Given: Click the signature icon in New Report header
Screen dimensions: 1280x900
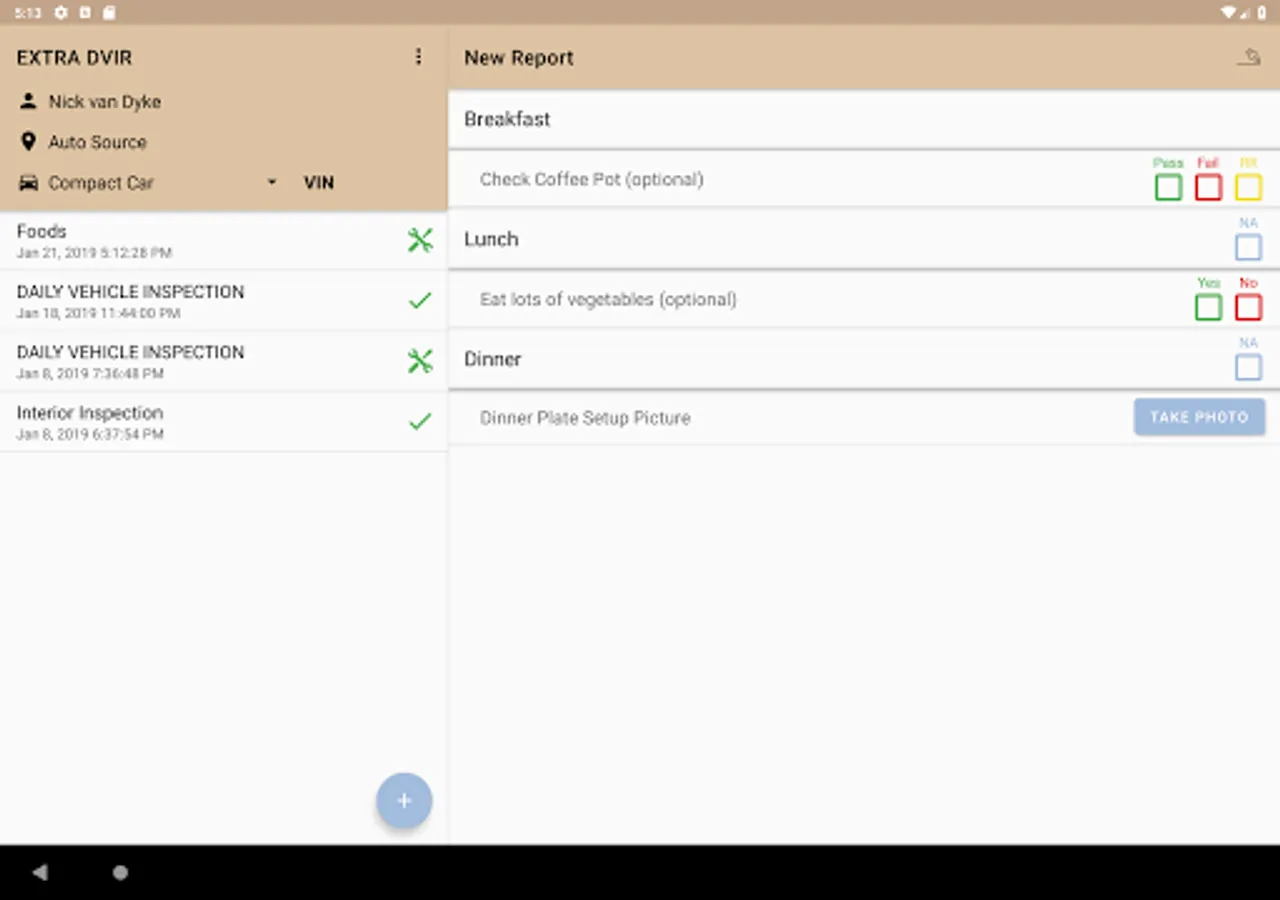Looking at the screenshot, I should tap(1248, 58).
